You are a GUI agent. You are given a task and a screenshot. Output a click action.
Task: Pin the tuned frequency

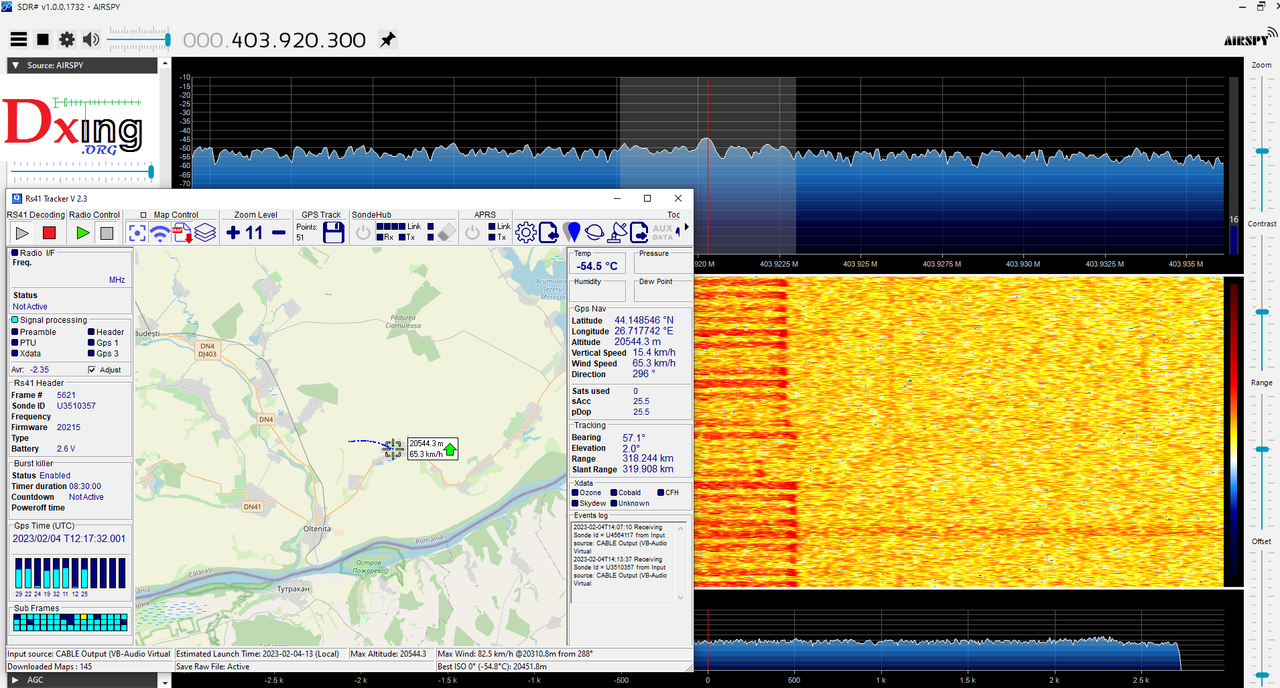[387, 40]
